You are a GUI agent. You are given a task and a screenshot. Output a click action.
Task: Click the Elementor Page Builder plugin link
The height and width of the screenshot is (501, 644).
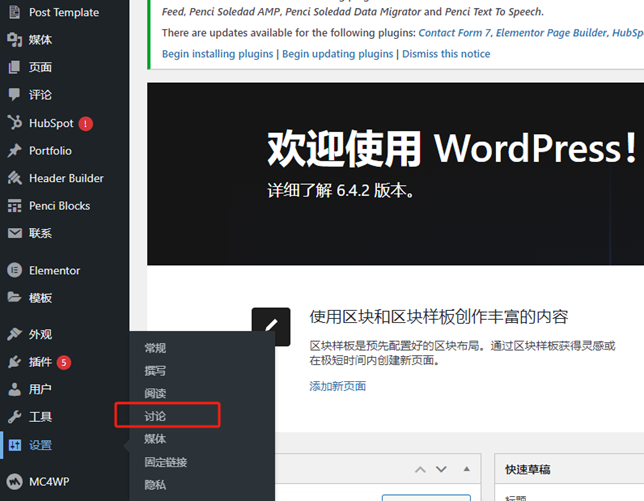[551, 33]
